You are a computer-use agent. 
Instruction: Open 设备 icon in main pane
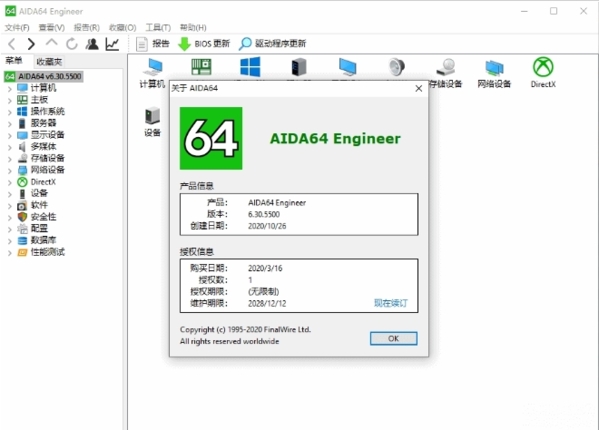coord(152,122)
